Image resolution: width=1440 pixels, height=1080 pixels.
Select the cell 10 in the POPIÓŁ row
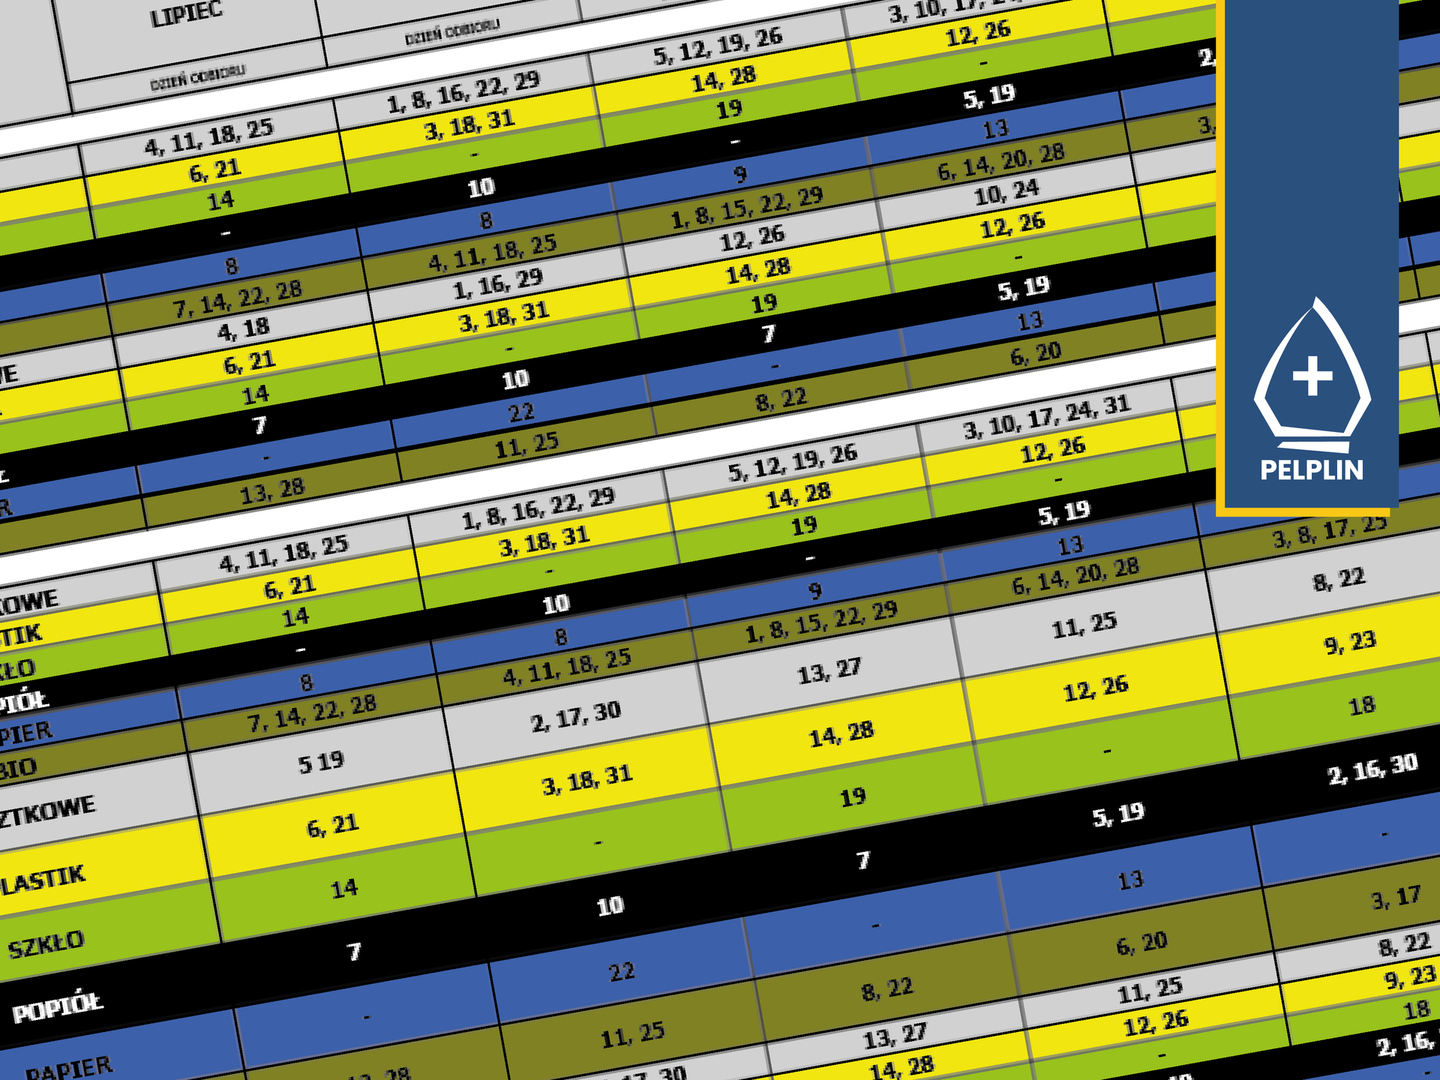pyautogui.click(x=610, y=906)
